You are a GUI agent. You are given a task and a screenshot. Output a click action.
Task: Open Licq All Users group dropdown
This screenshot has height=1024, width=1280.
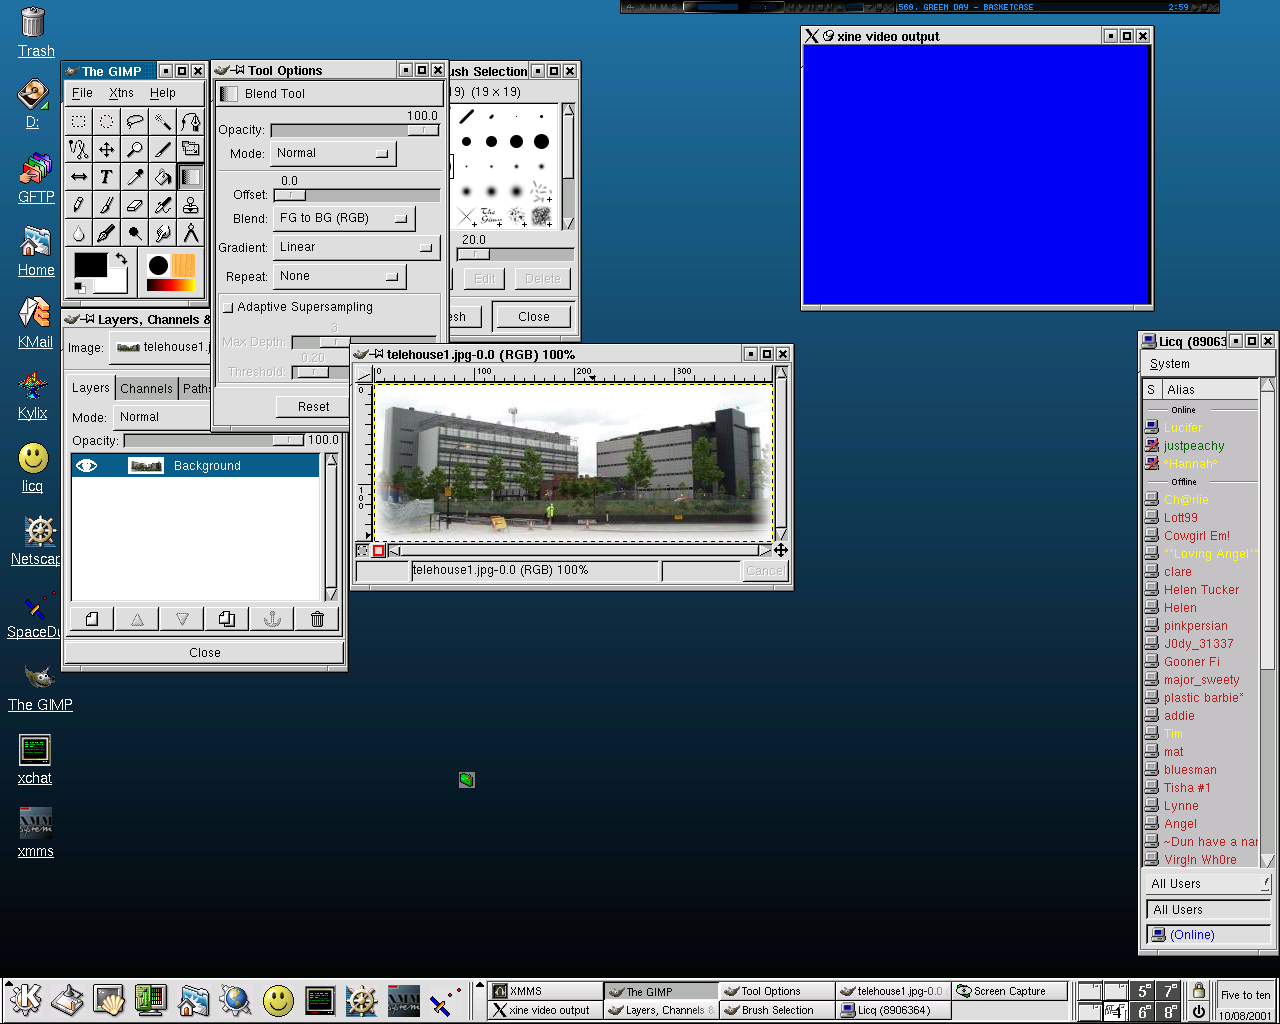pyautogui.click(x=1208, y=884)
